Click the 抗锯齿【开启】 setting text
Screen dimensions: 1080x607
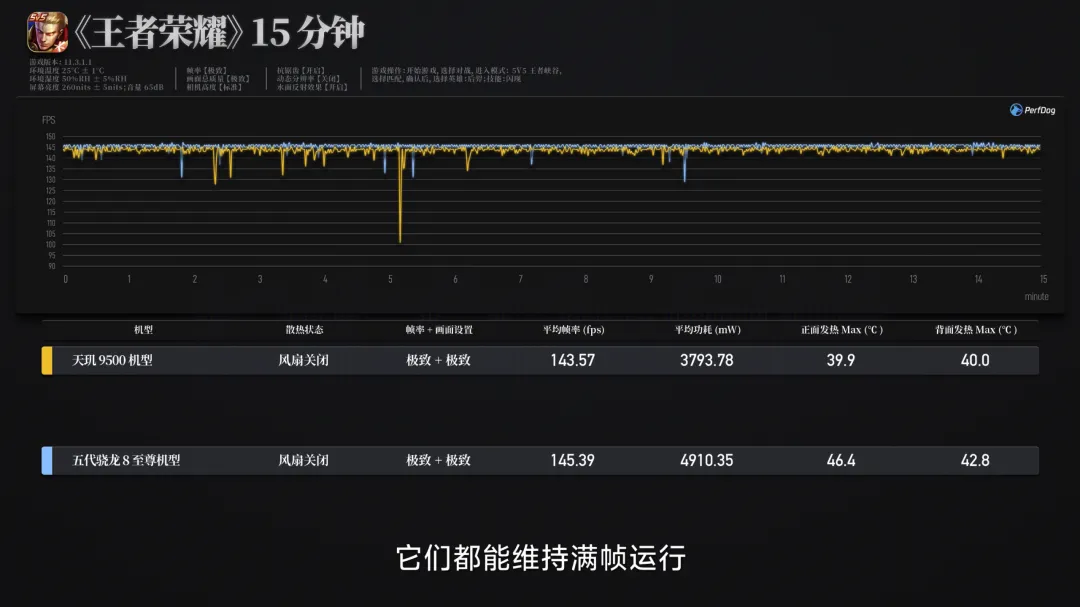coord(301,70)
